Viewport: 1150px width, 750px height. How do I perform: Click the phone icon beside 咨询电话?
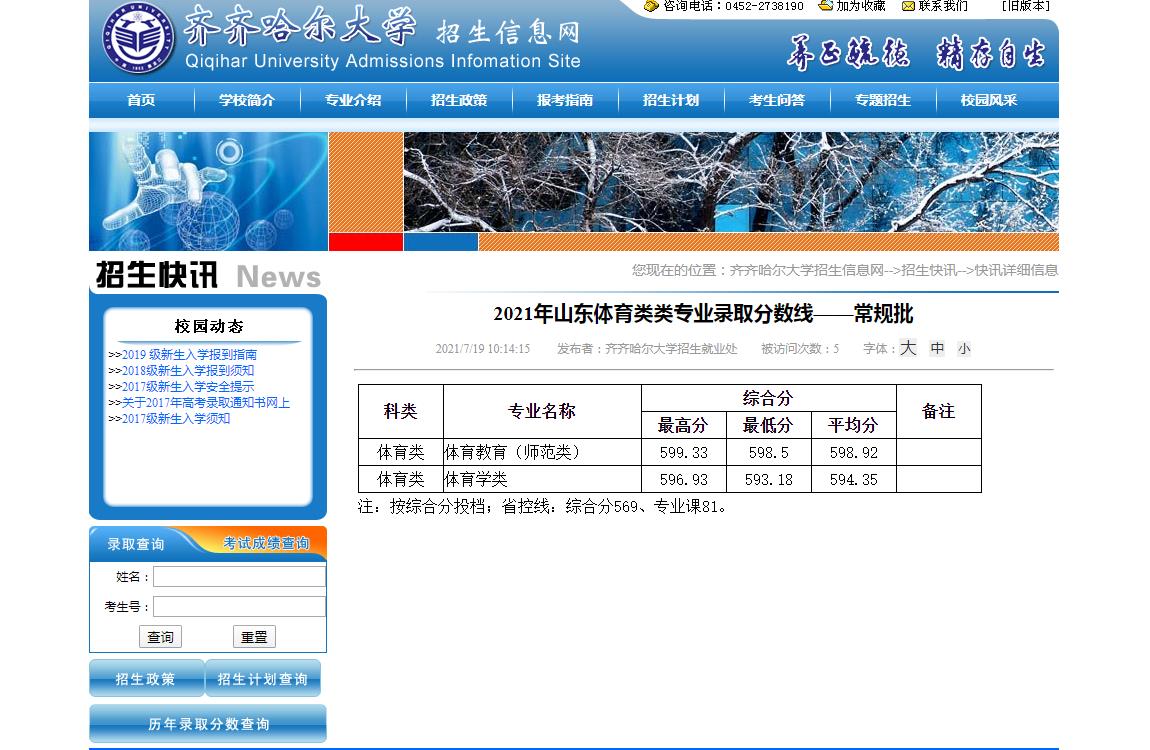pos(651,6)
